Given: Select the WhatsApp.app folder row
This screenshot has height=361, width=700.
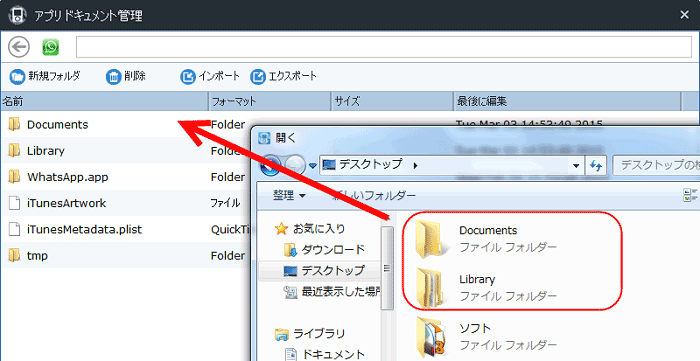Looking at the screenshot, I should tap(125, 177).
